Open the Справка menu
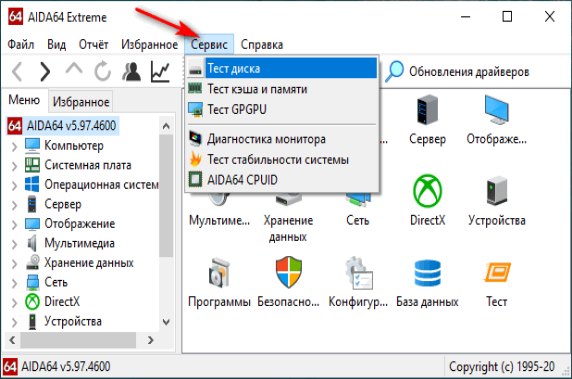 click(262, 45)
